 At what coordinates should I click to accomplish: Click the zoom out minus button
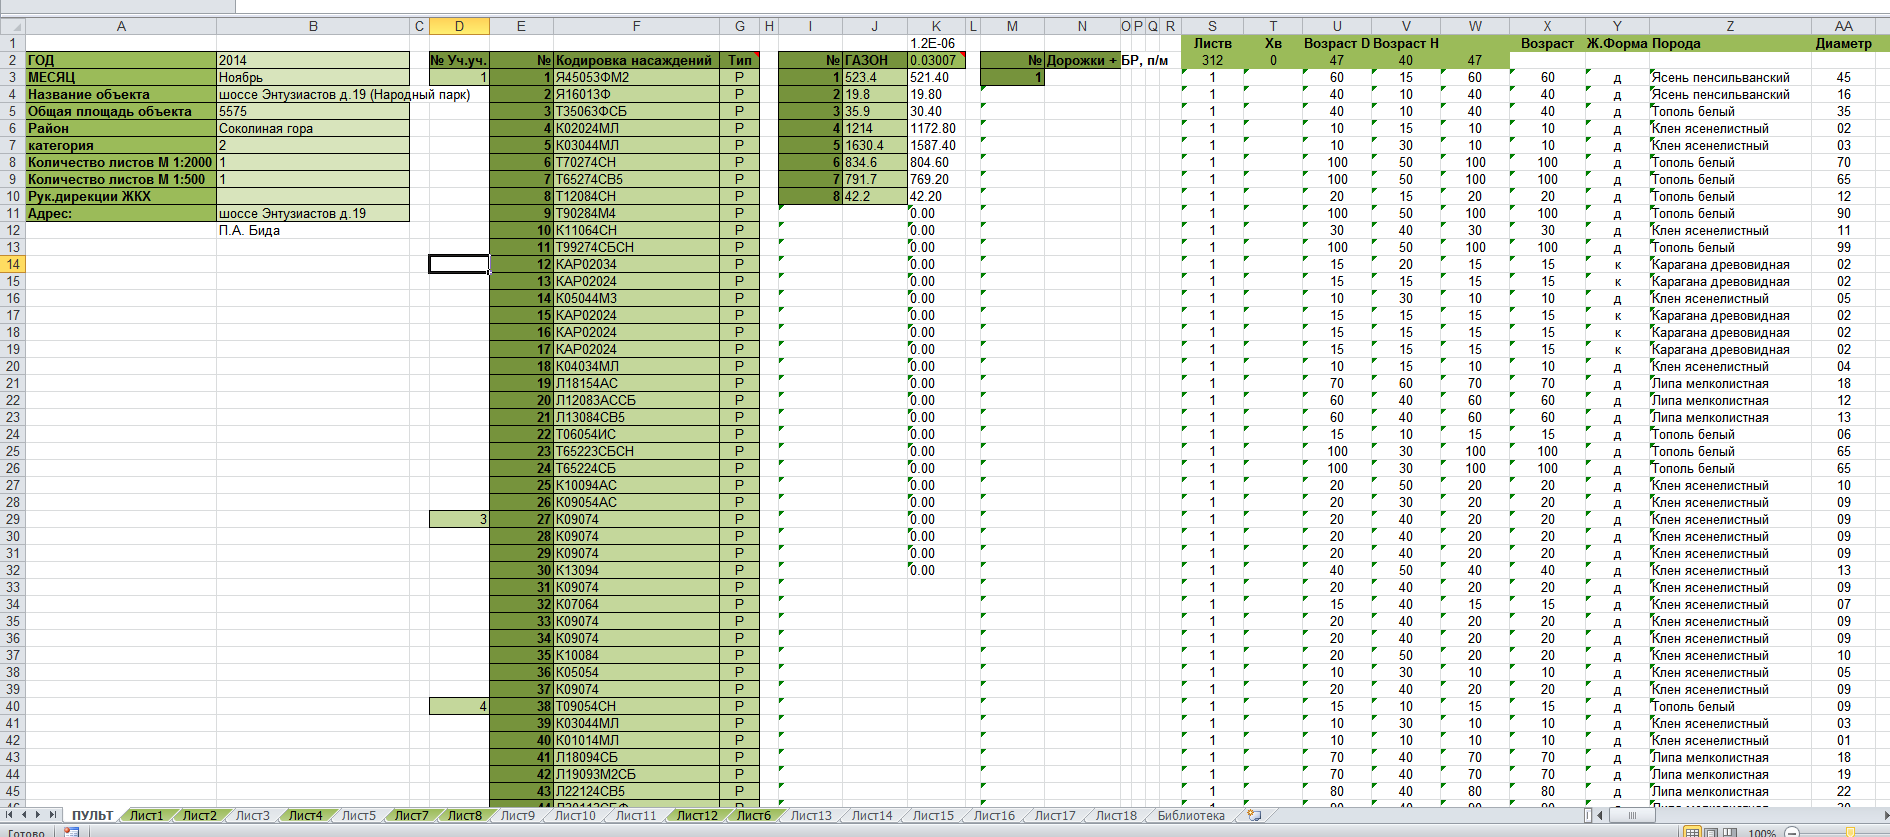(1792, 832)
